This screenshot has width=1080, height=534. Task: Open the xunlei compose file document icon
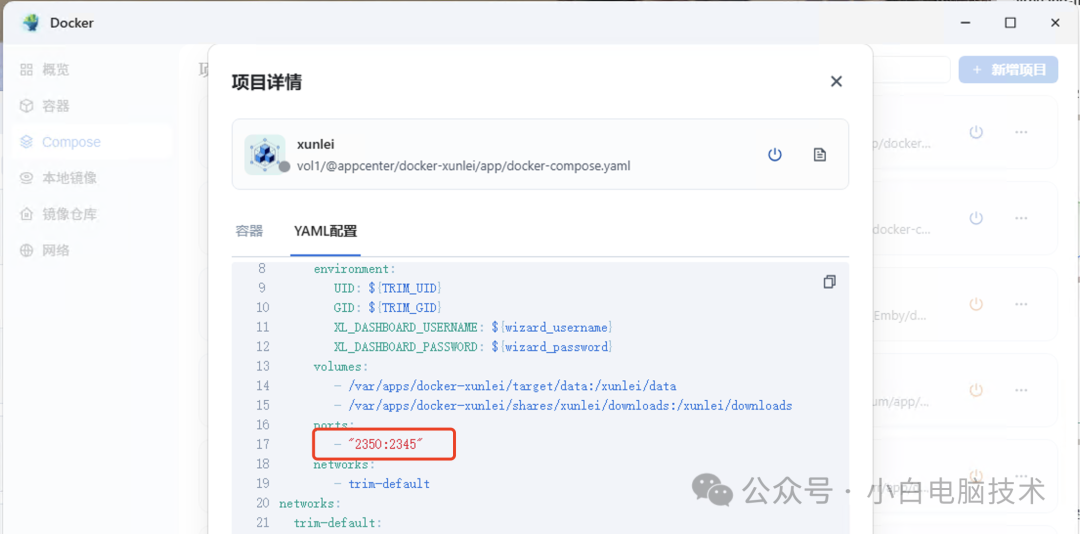coord(820,154)
